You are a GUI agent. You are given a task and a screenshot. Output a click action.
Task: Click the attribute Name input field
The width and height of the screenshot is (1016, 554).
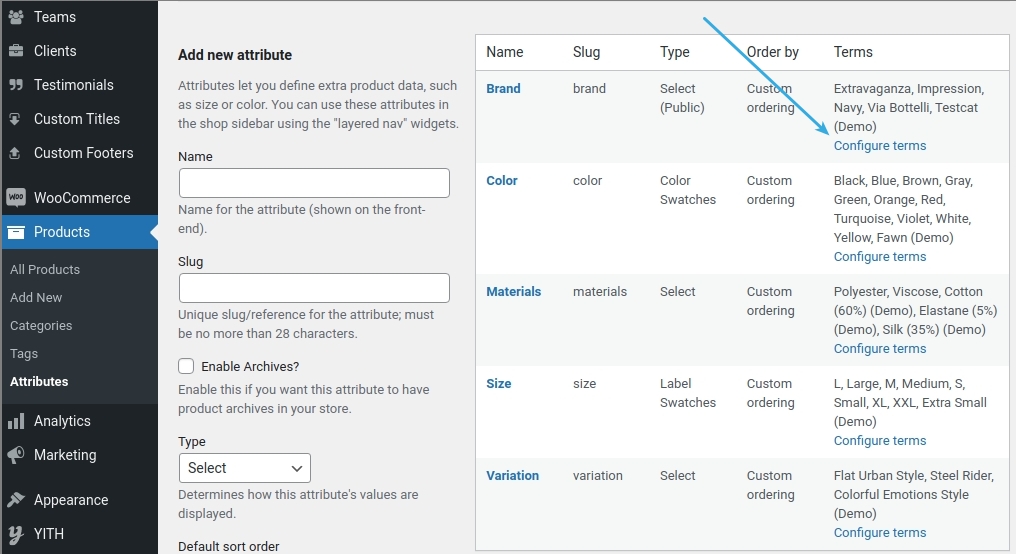(314, 183)
